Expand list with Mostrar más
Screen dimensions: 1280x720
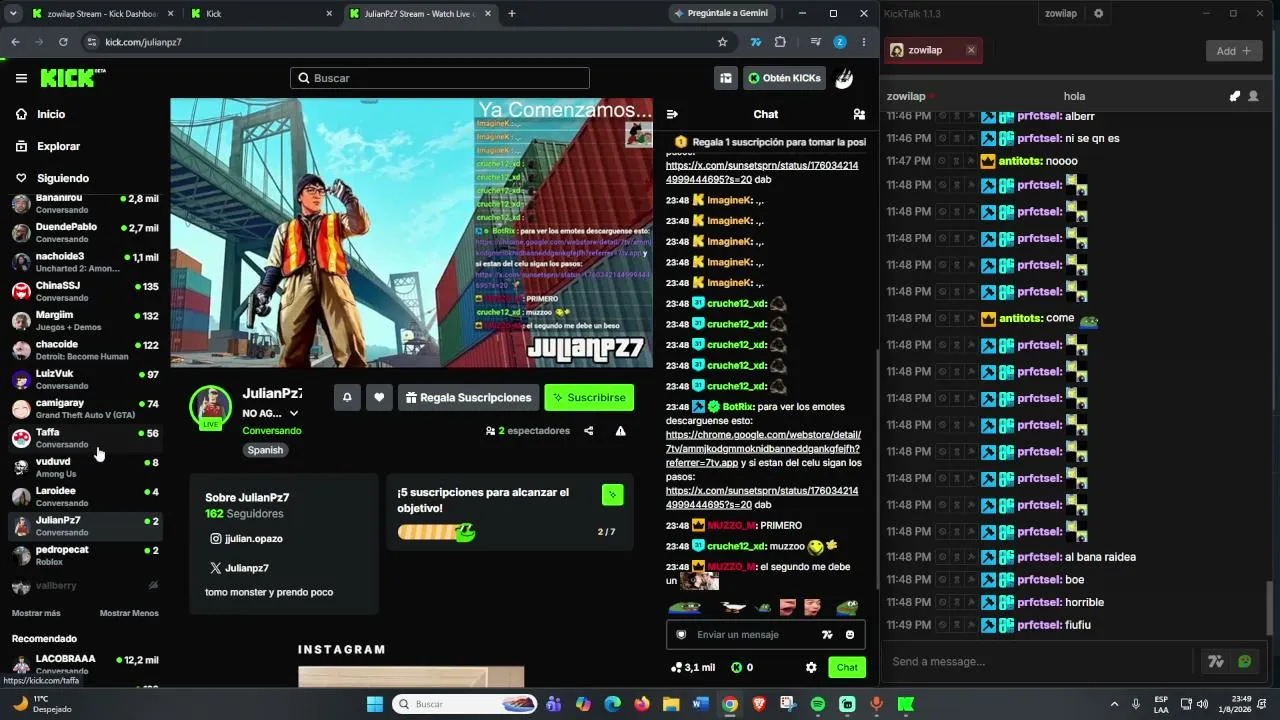(36, 613)
